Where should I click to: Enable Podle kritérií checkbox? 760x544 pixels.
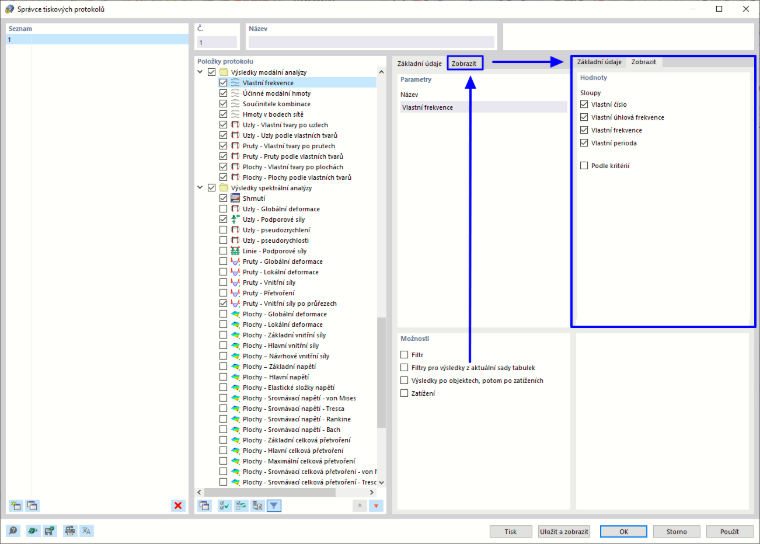tap(584, 165)
